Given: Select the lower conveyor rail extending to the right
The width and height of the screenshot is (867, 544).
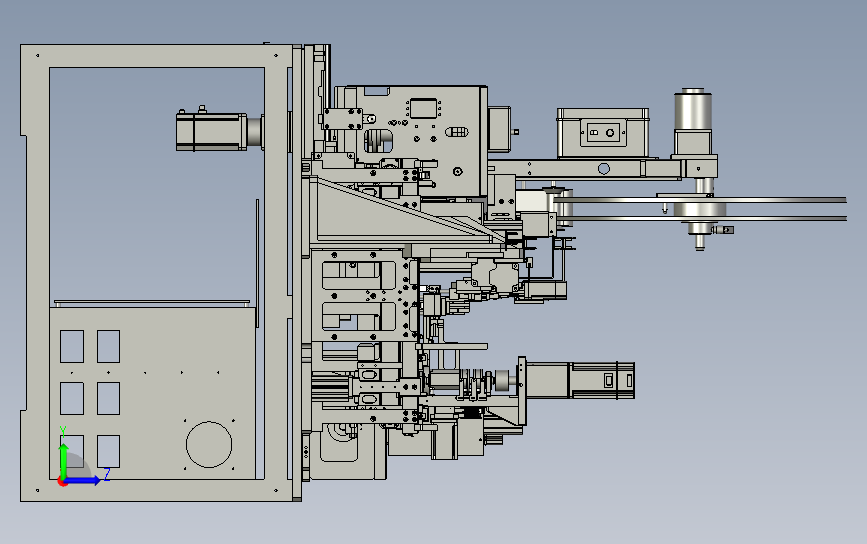Looking at the screenshot, I should pos(702,218).
